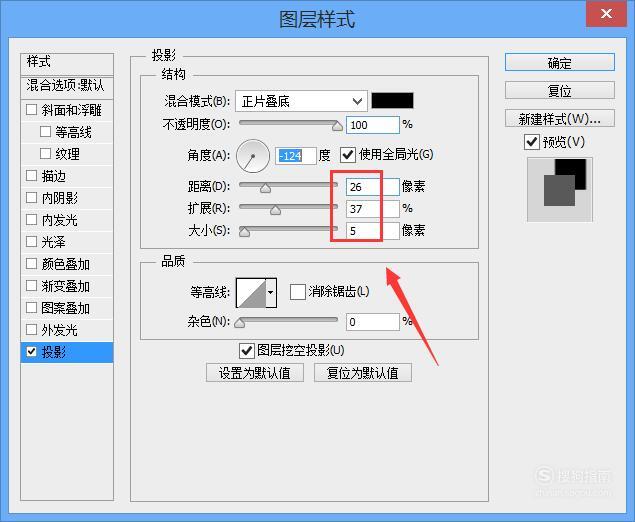Enable the 外发光 checkbox

[x=31, y=330]
